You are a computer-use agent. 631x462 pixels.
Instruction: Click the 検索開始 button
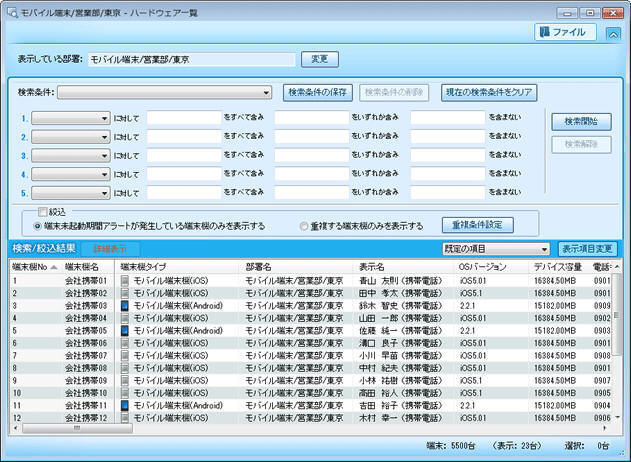(x=581, y=121)
